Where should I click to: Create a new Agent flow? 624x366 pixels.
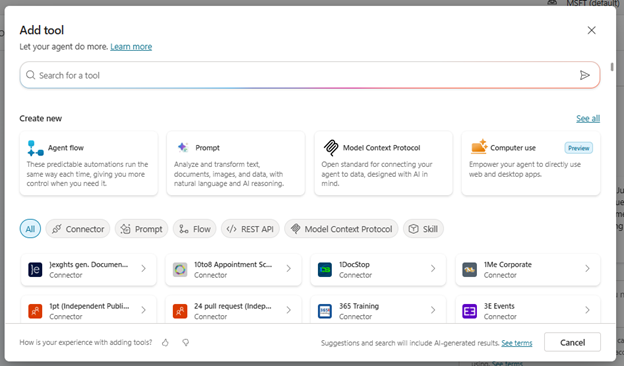[89, 164]
